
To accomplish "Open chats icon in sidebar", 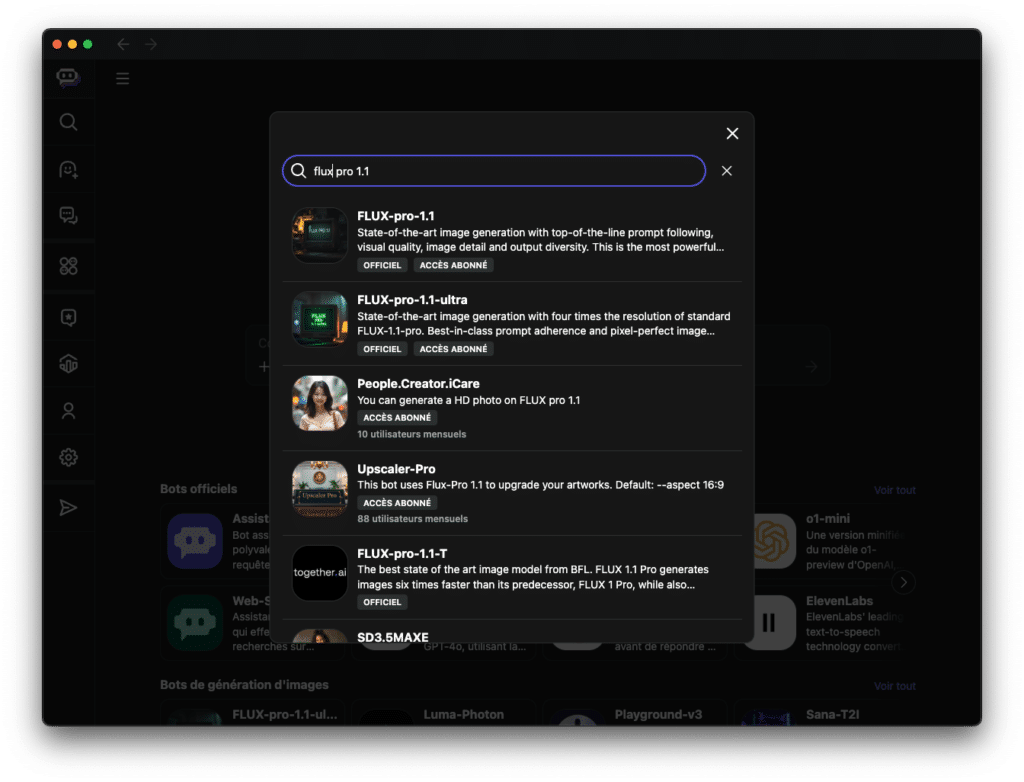I will (x=69, y=216).
